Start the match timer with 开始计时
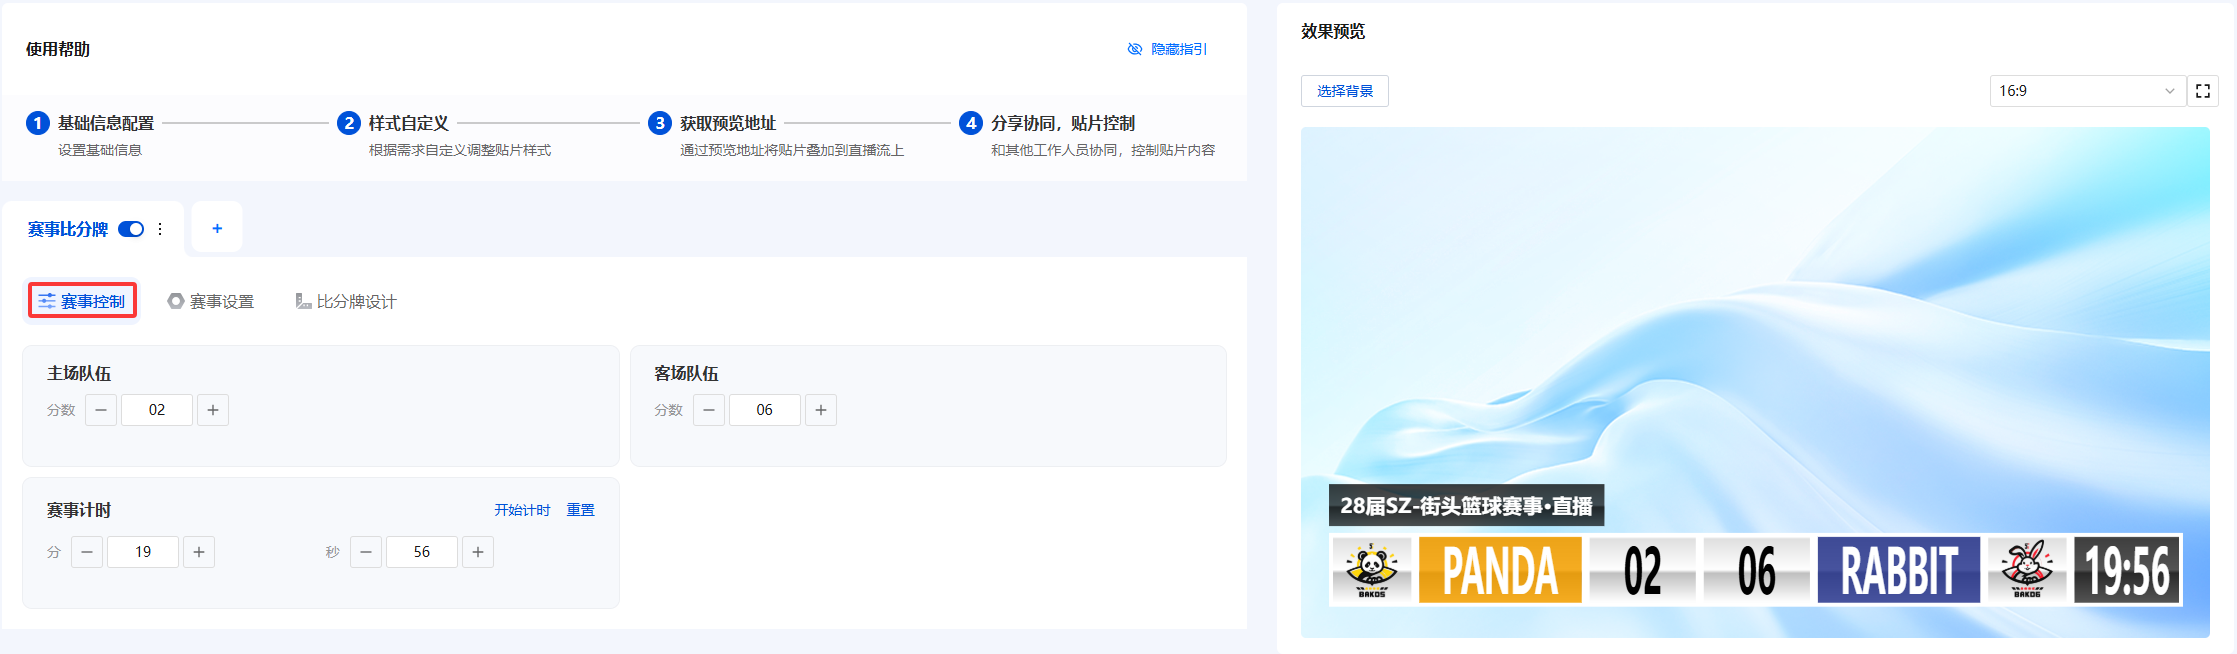This screenshot has width=2237, height=654. [522, 510]
